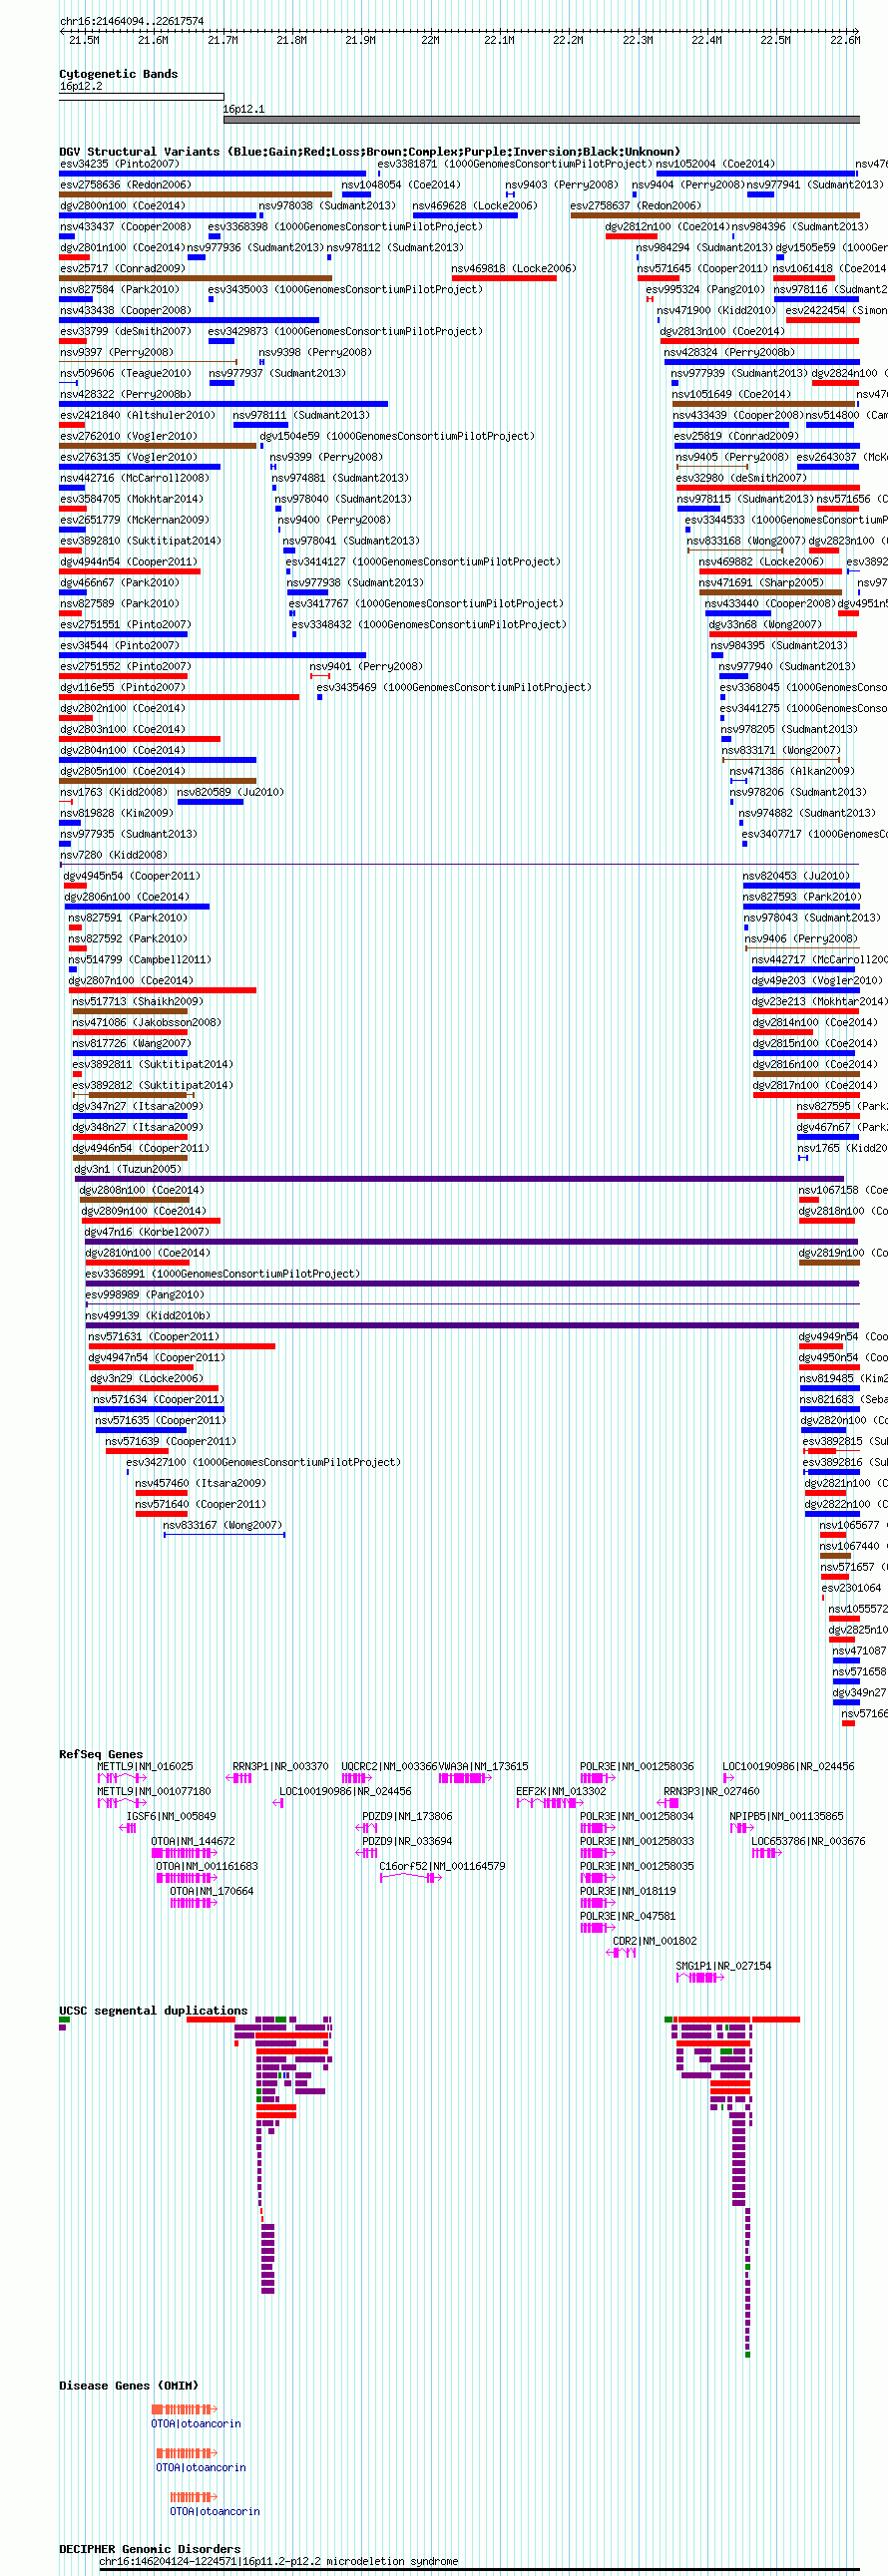The width and height of the screenshot is (888, 2576).
Task: Open variant nsv509606 (Teague2010)
Action: (125, 374)
